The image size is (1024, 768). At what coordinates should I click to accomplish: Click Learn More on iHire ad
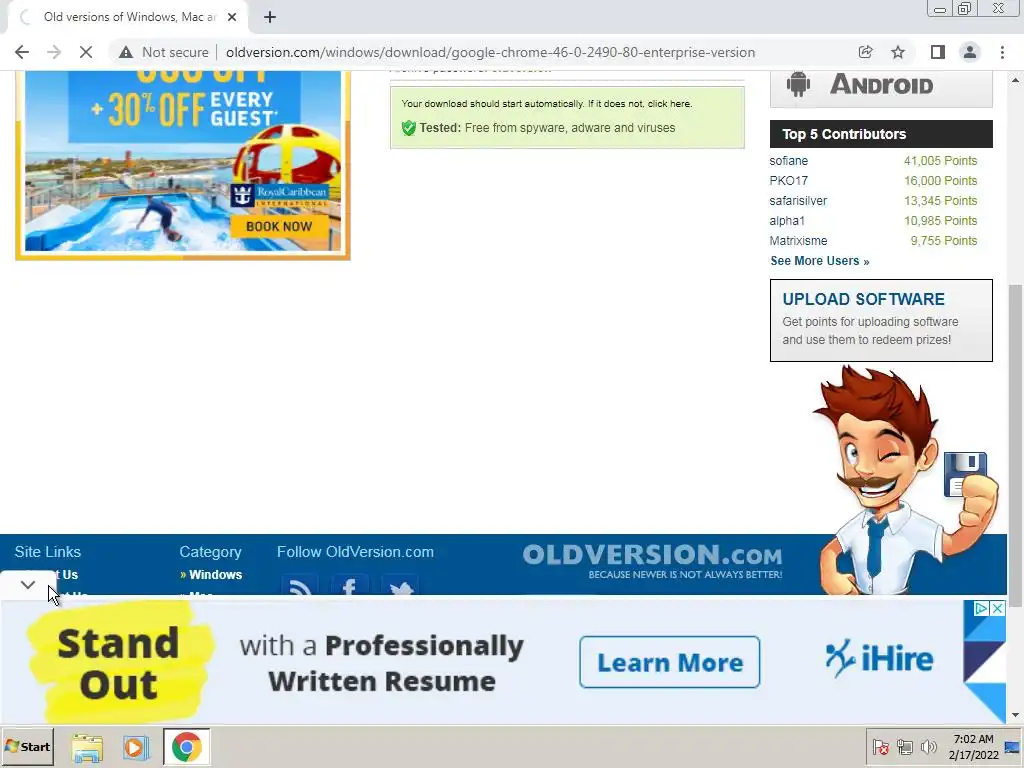pyautogui.click(x=669, y=662)
